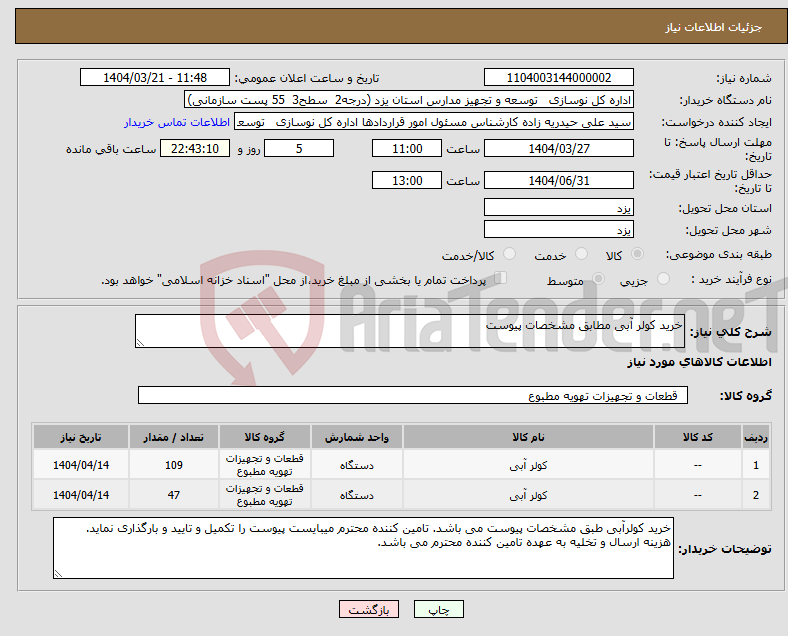Click unit دستگاه in row 1
Screen dimensions: 788x636
coord(356,465)
